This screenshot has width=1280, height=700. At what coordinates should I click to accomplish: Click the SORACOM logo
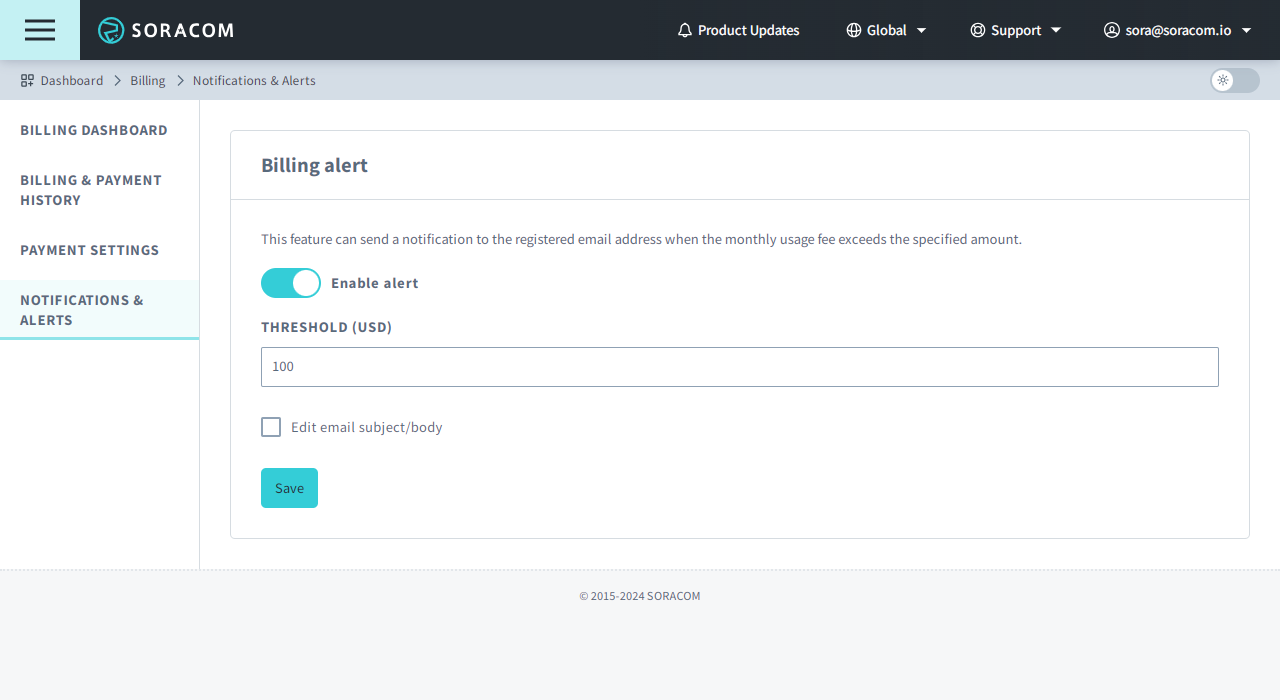166,30
